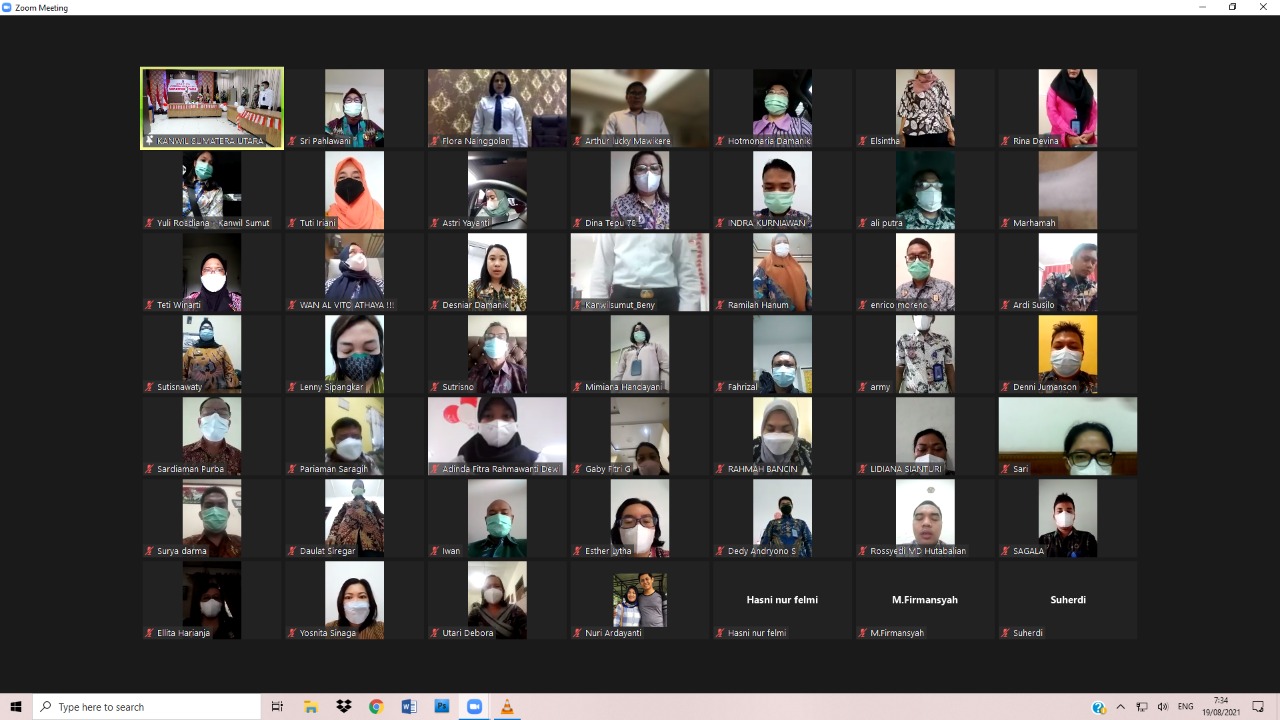Switch to Photoshop in the taskbar
The height and width of the screenshot is (720, 1280).
click(x=441, y=707)
